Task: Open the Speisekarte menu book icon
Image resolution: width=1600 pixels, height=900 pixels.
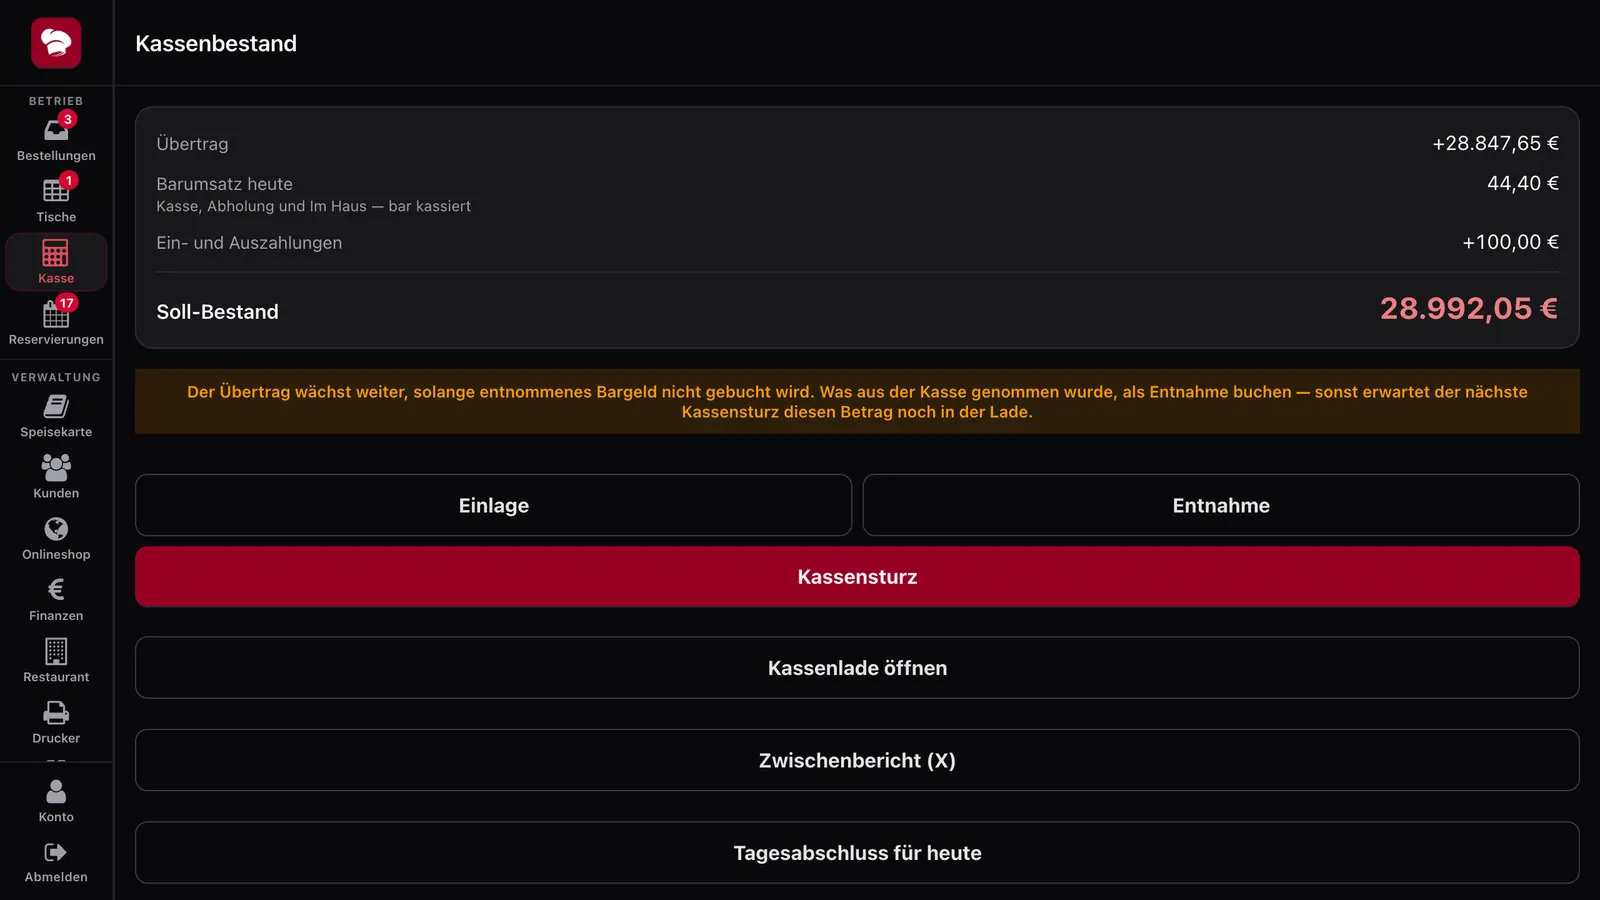Action: point(56,406)
